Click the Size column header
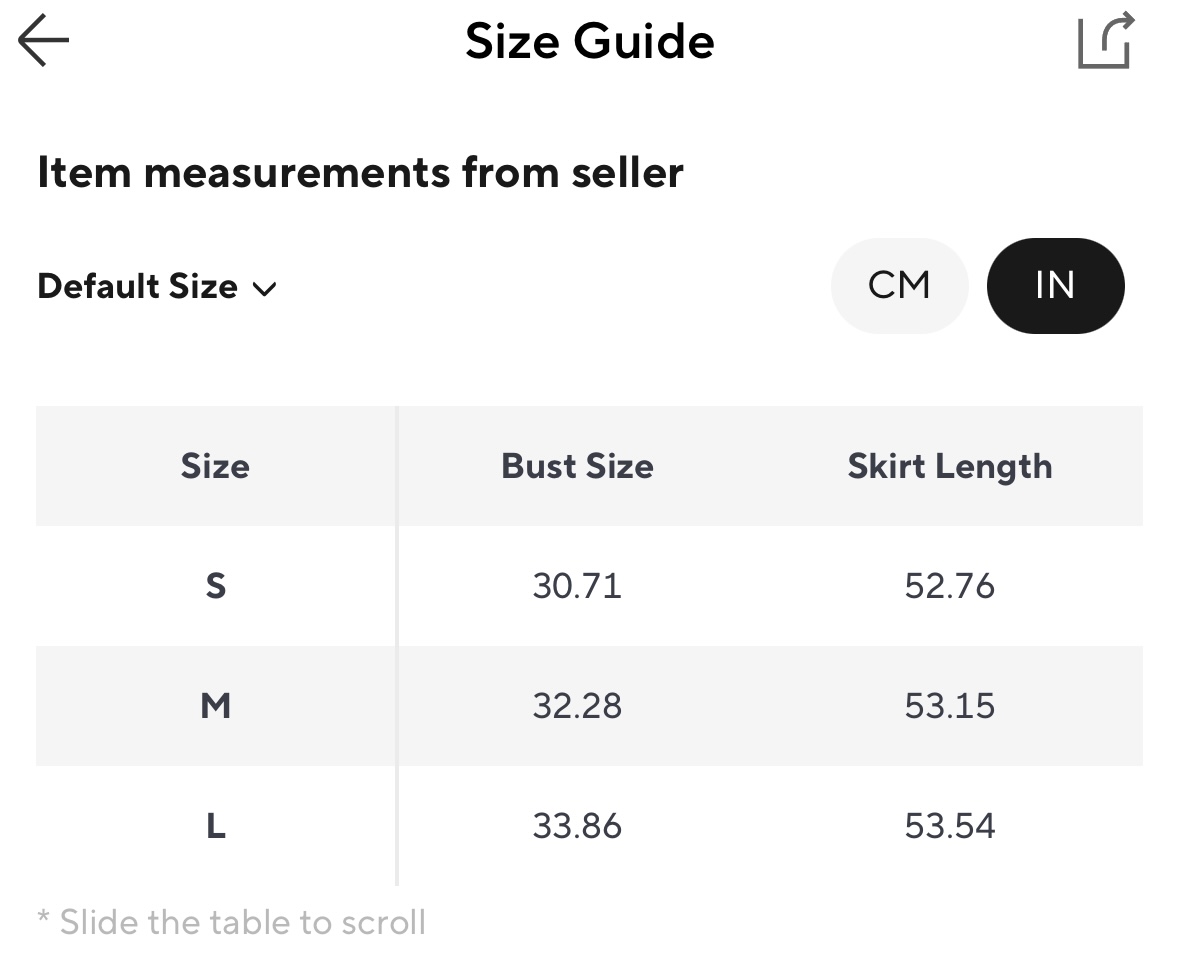 pyautogui.click(x=215, y=466)
